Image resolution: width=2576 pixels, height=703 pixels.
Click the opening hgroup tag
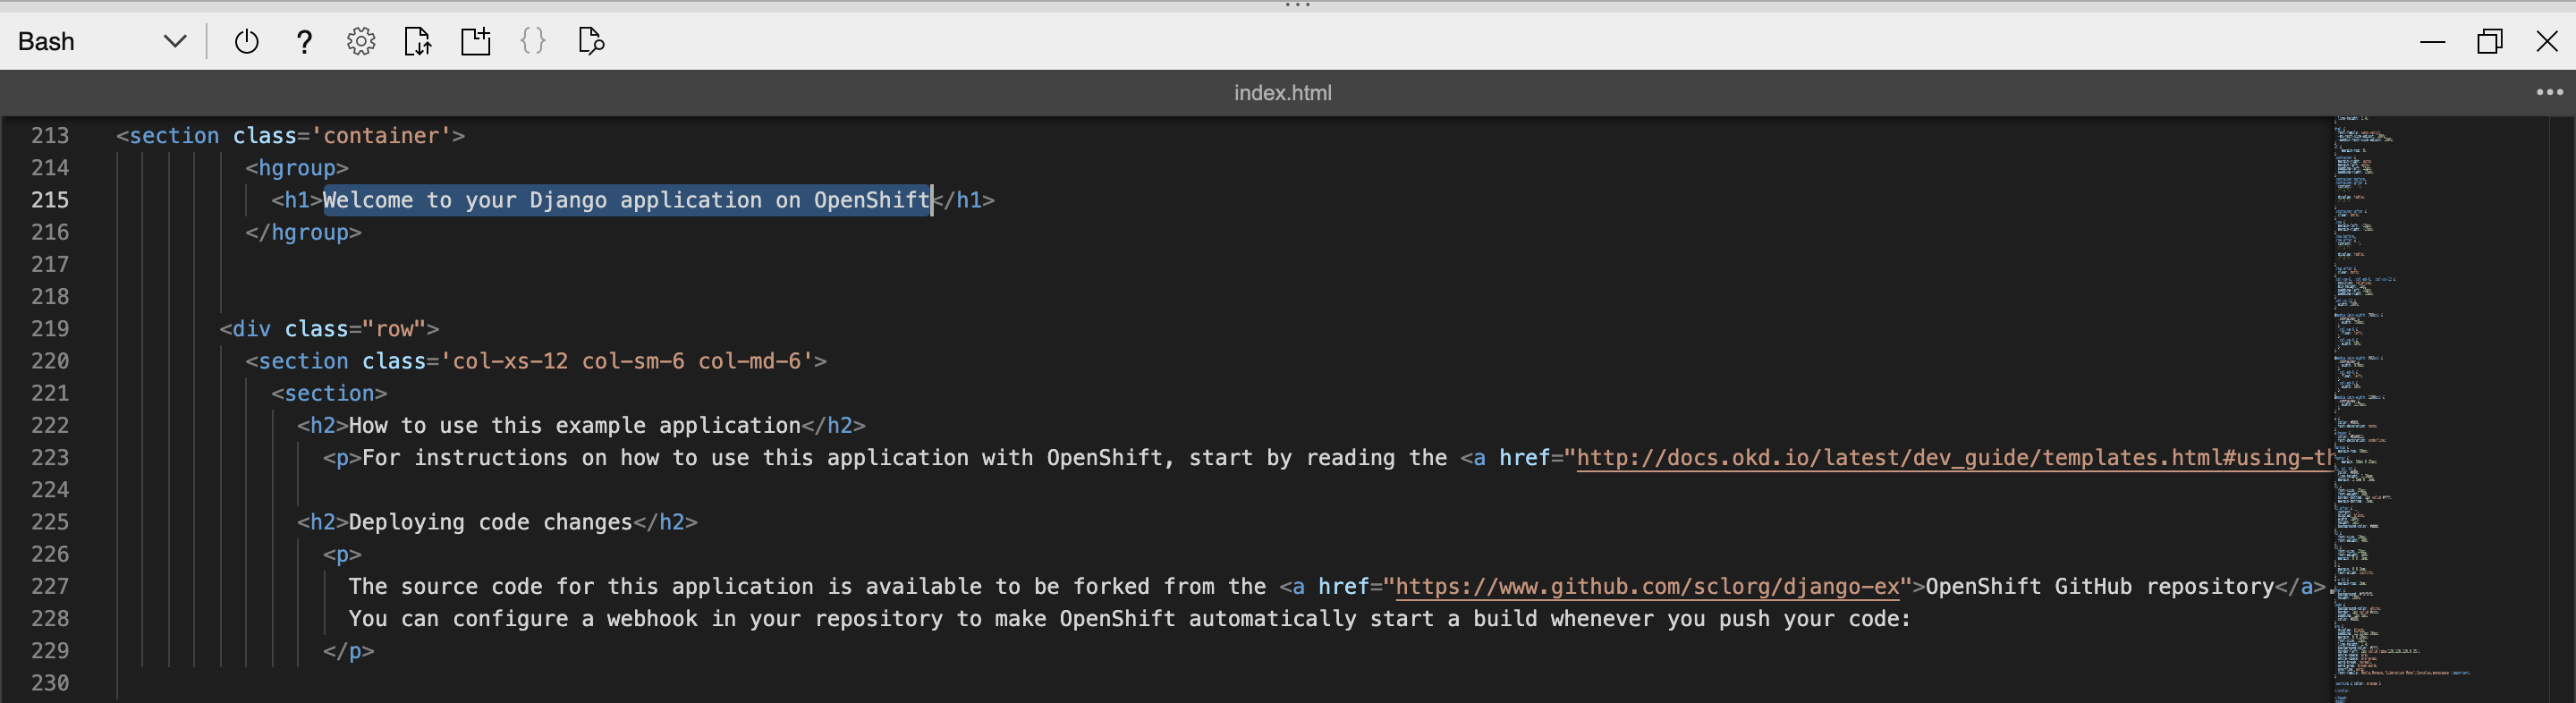click(x=297, y=168)
